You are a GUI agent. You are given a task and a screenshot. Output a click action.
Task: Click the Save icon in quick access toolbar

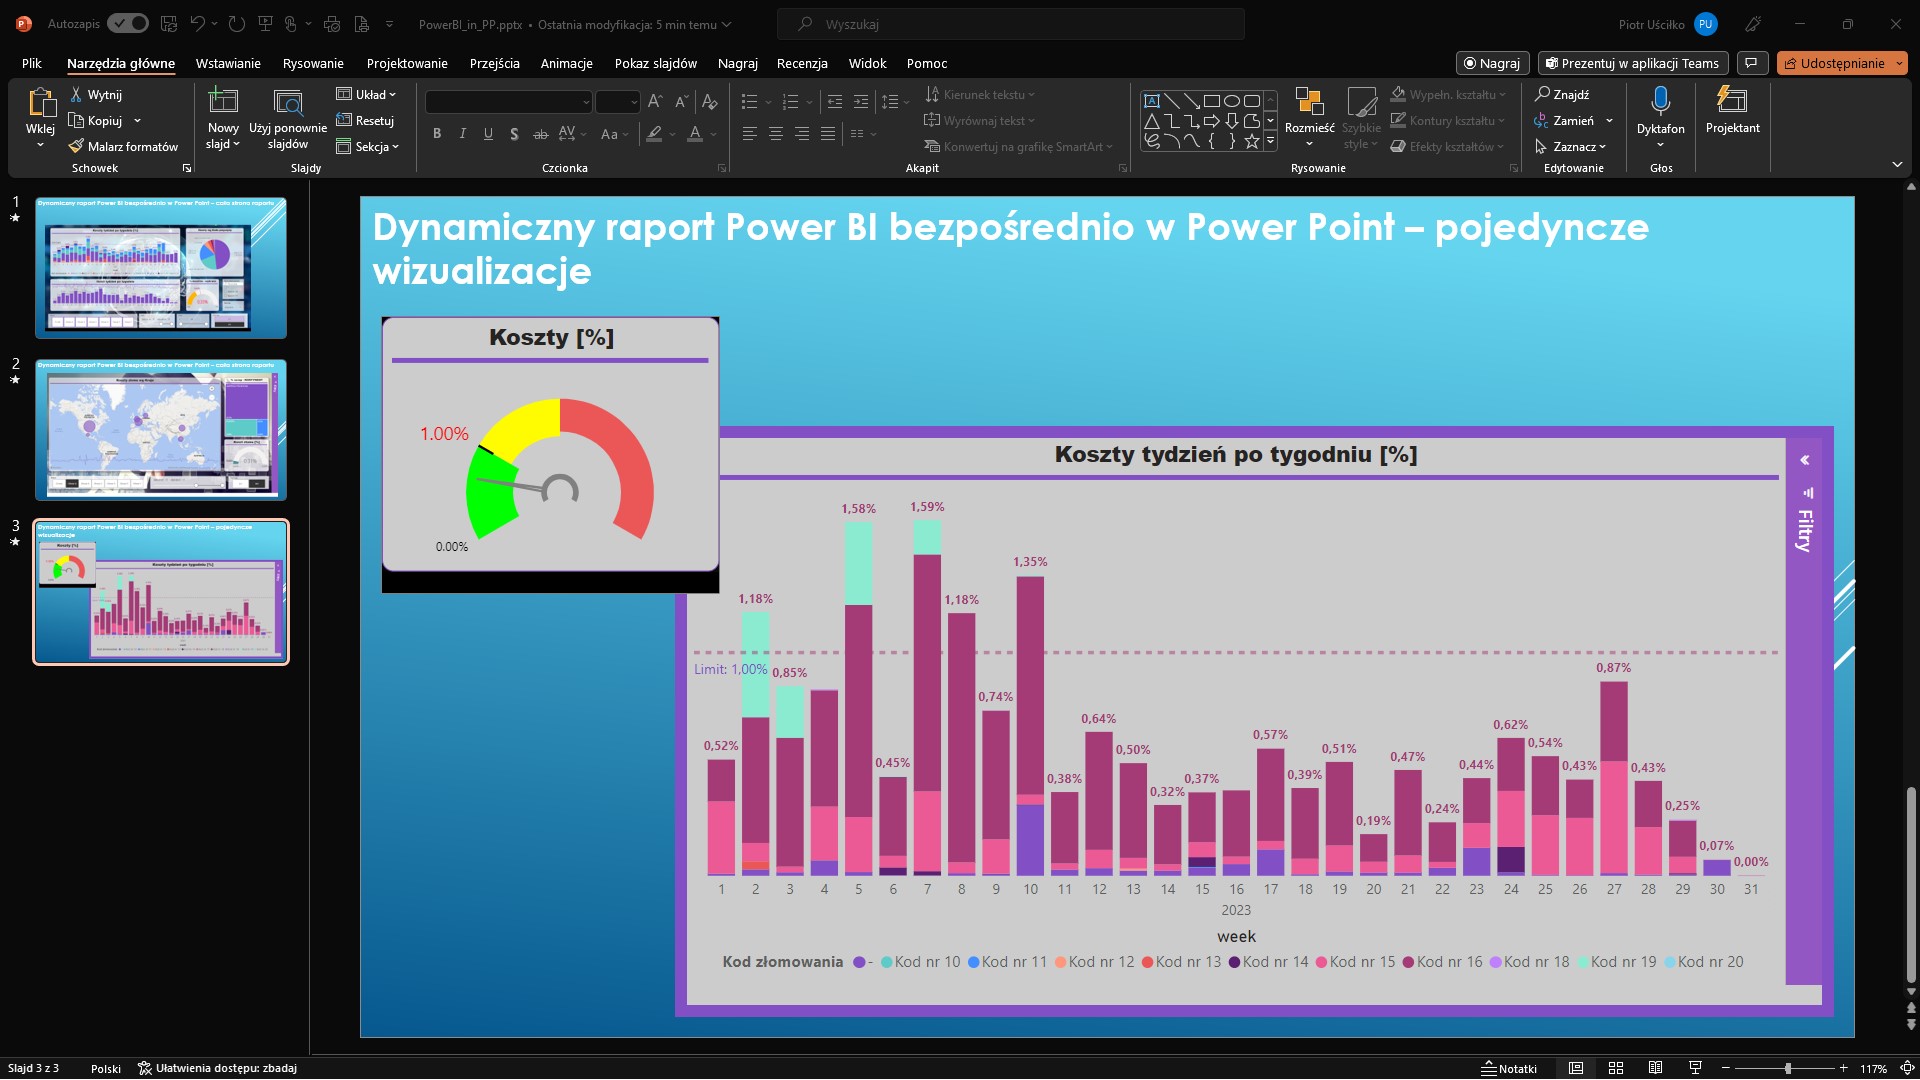pos(169,23)
